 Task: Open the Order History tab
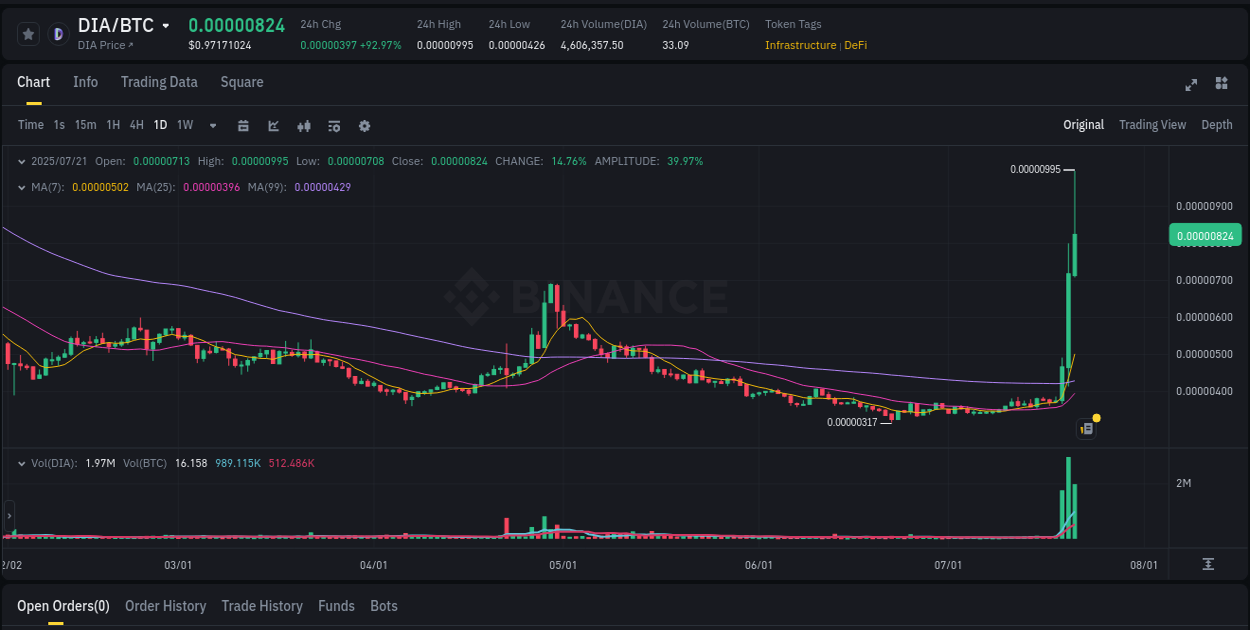click(165, 606)
